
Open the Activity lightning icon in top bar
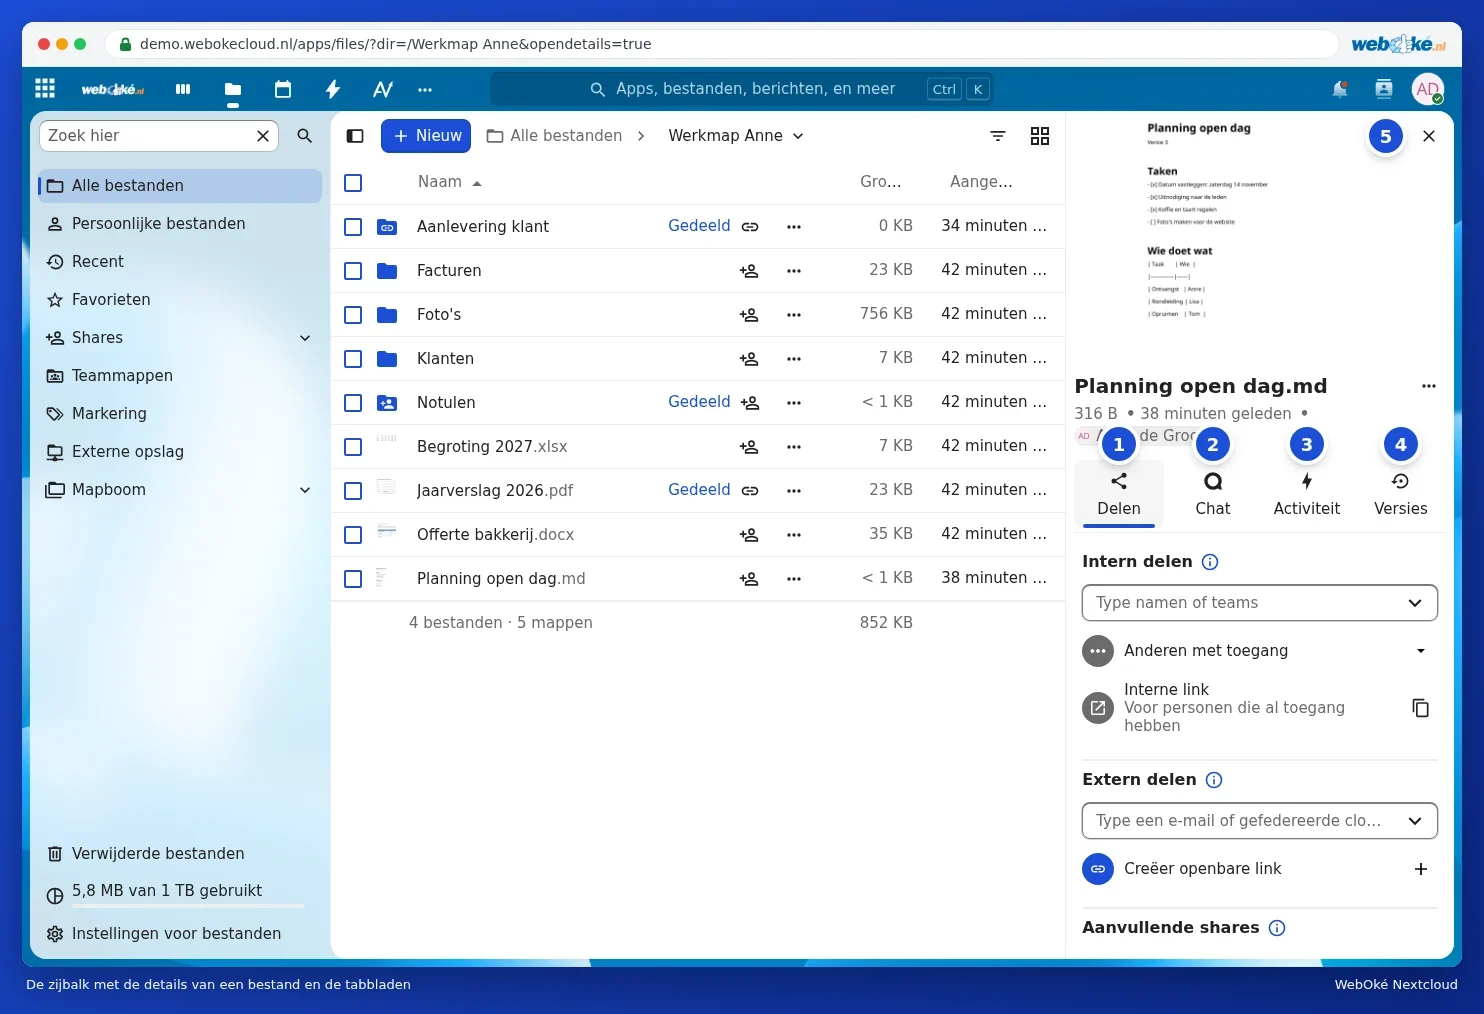pos(333,89)
